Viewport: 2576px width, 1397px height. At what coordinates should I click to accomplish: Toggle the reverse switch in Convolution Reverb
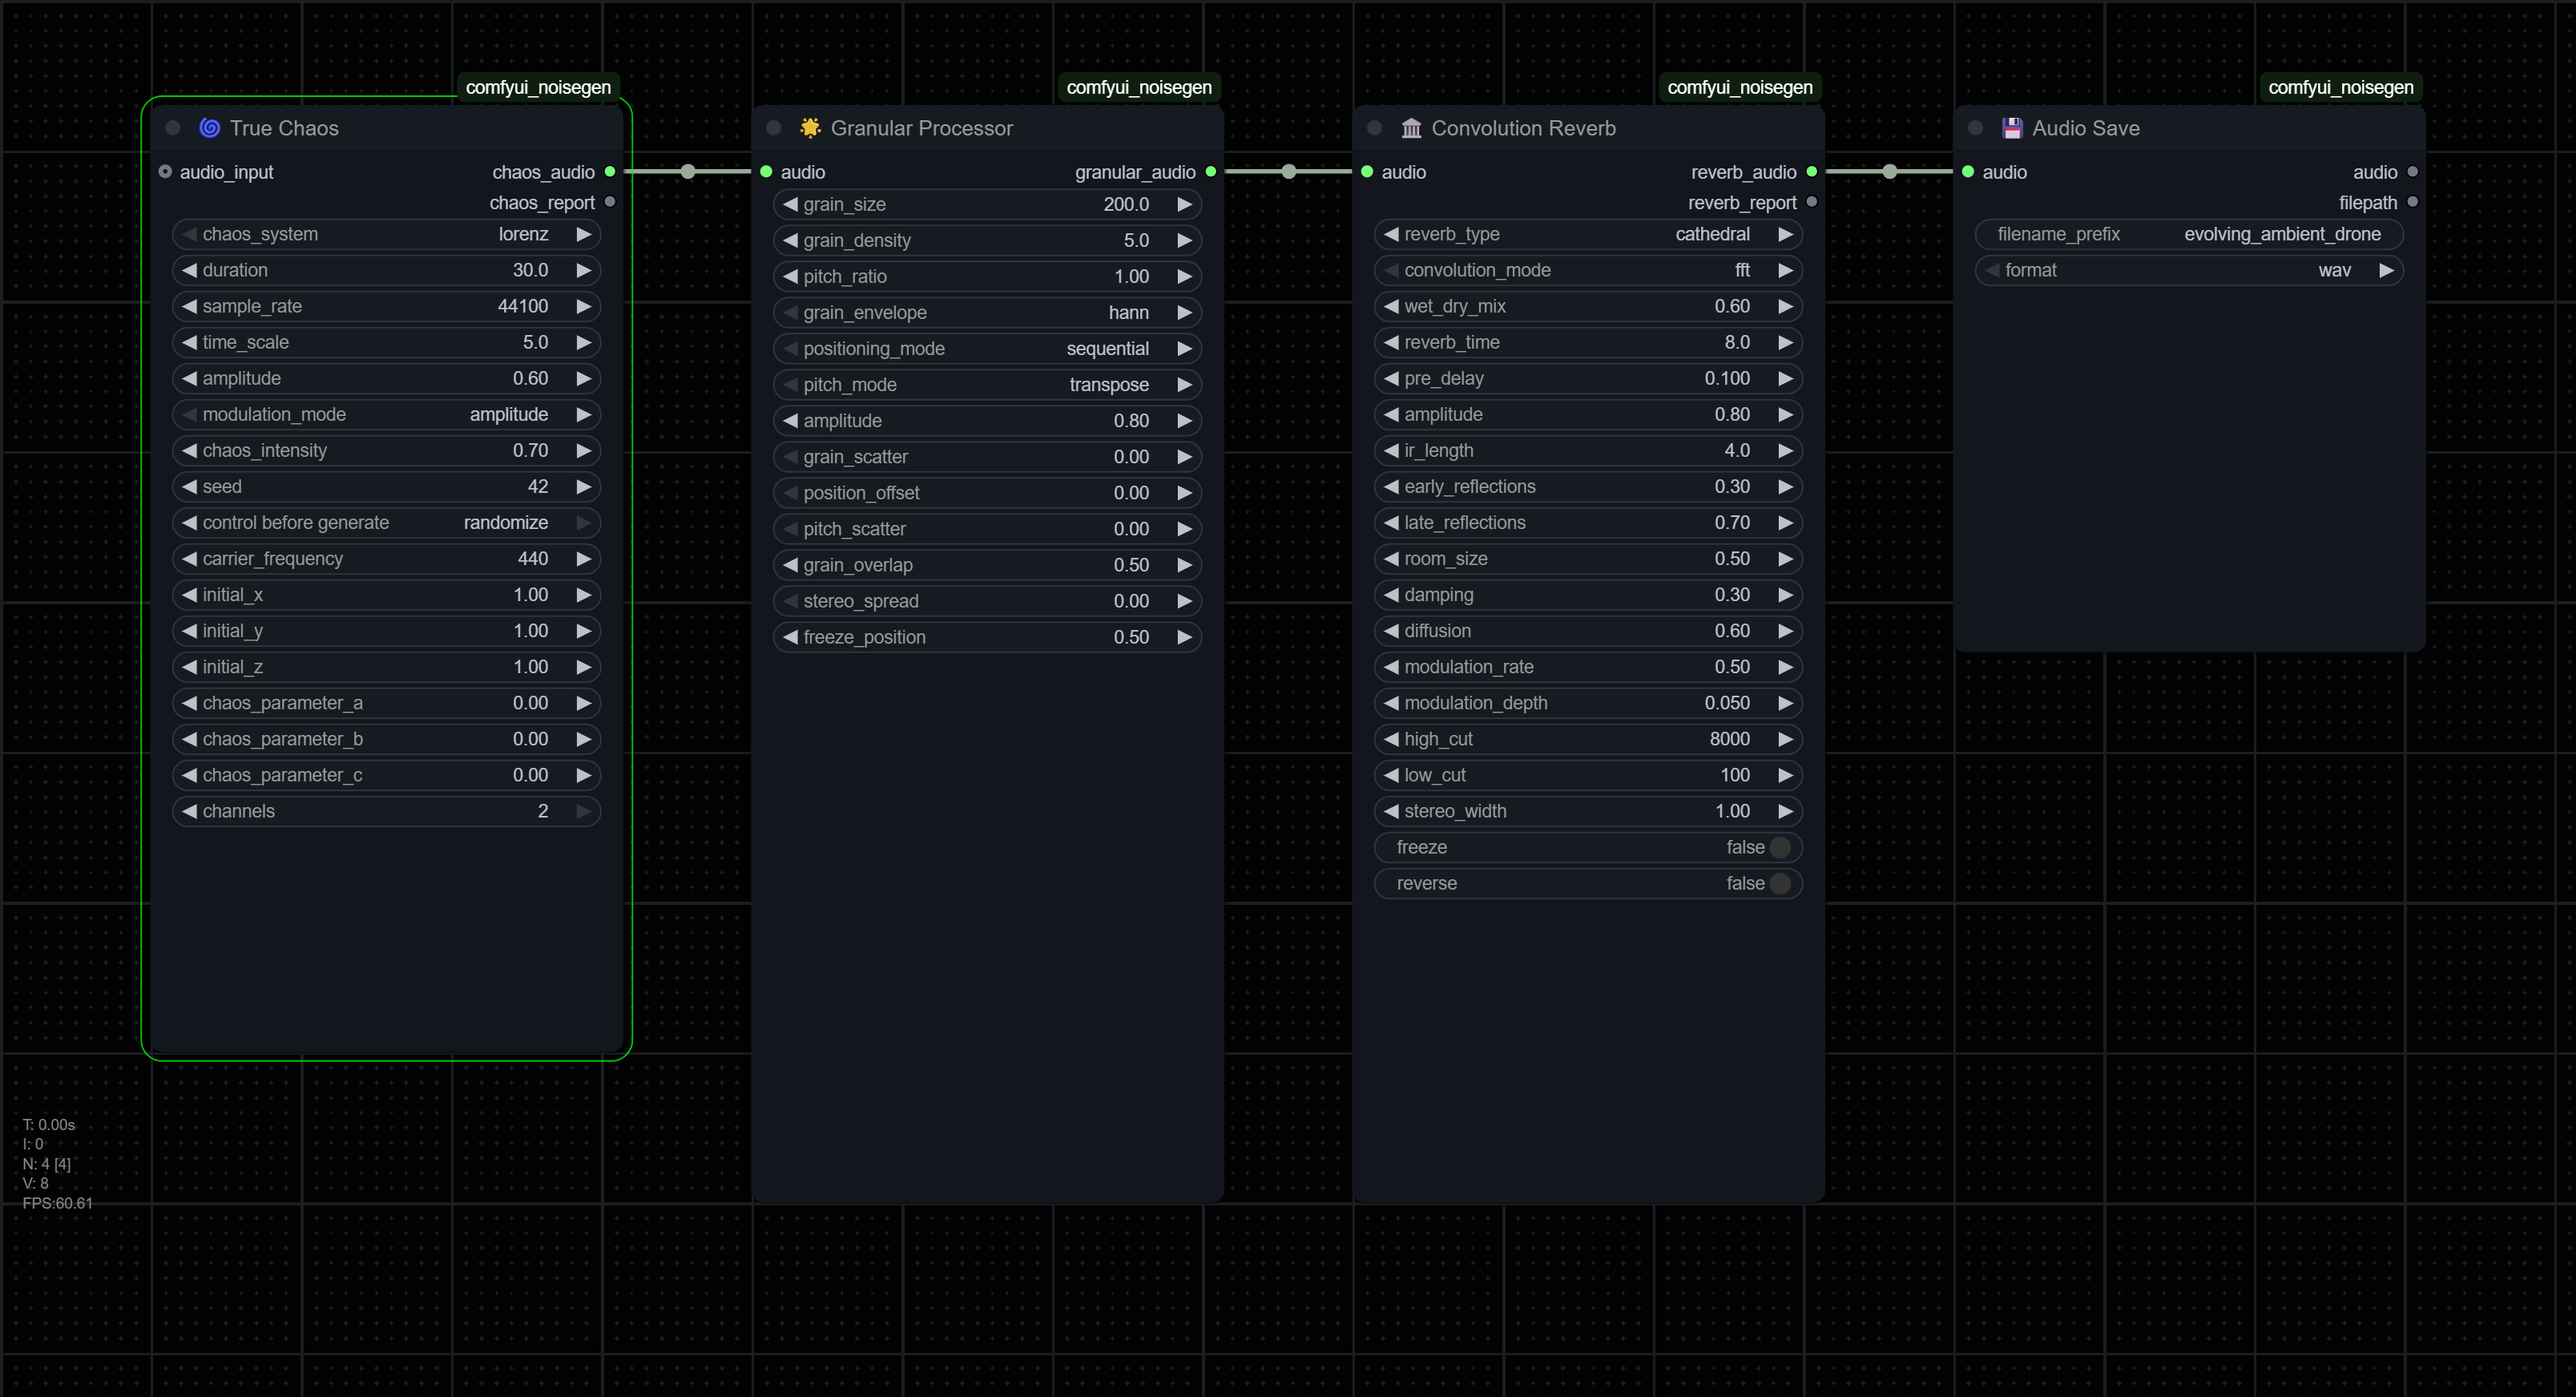[x=1780, y=884]
